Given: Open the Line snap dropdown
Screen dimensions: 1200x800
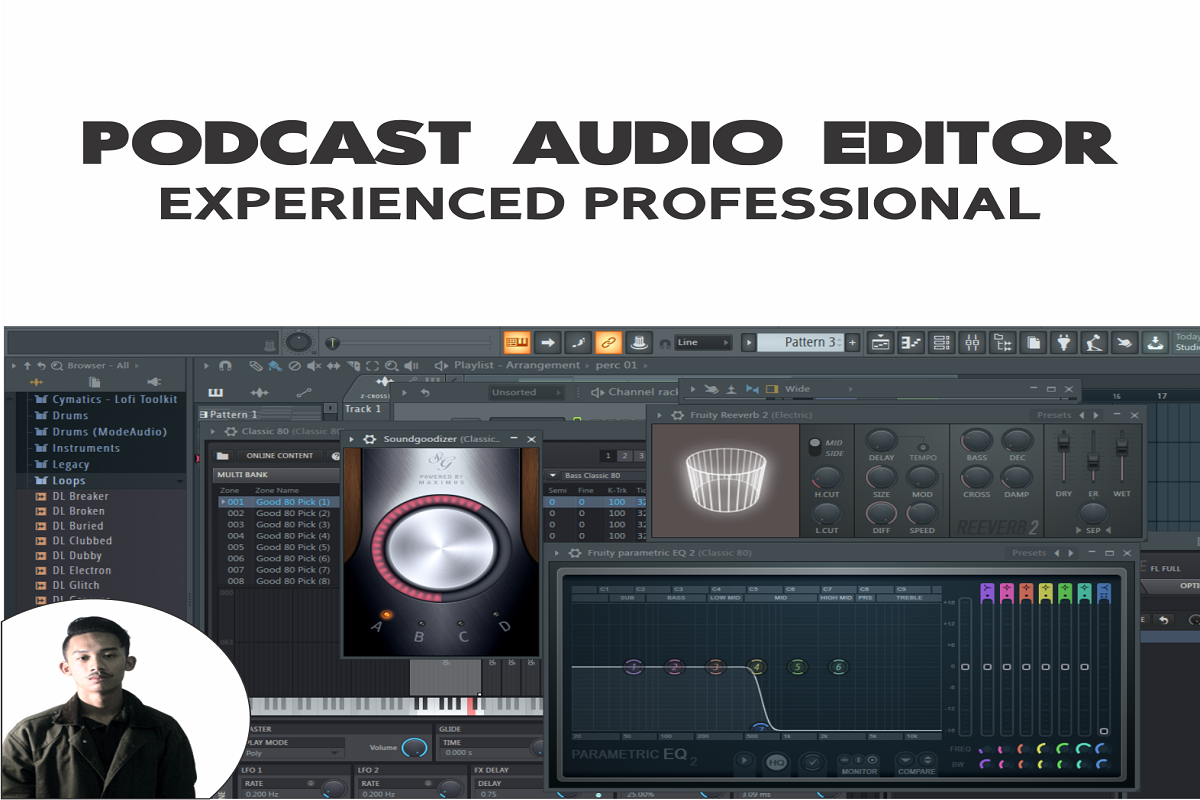Looking at the screenshot, I should coord(704,342).
